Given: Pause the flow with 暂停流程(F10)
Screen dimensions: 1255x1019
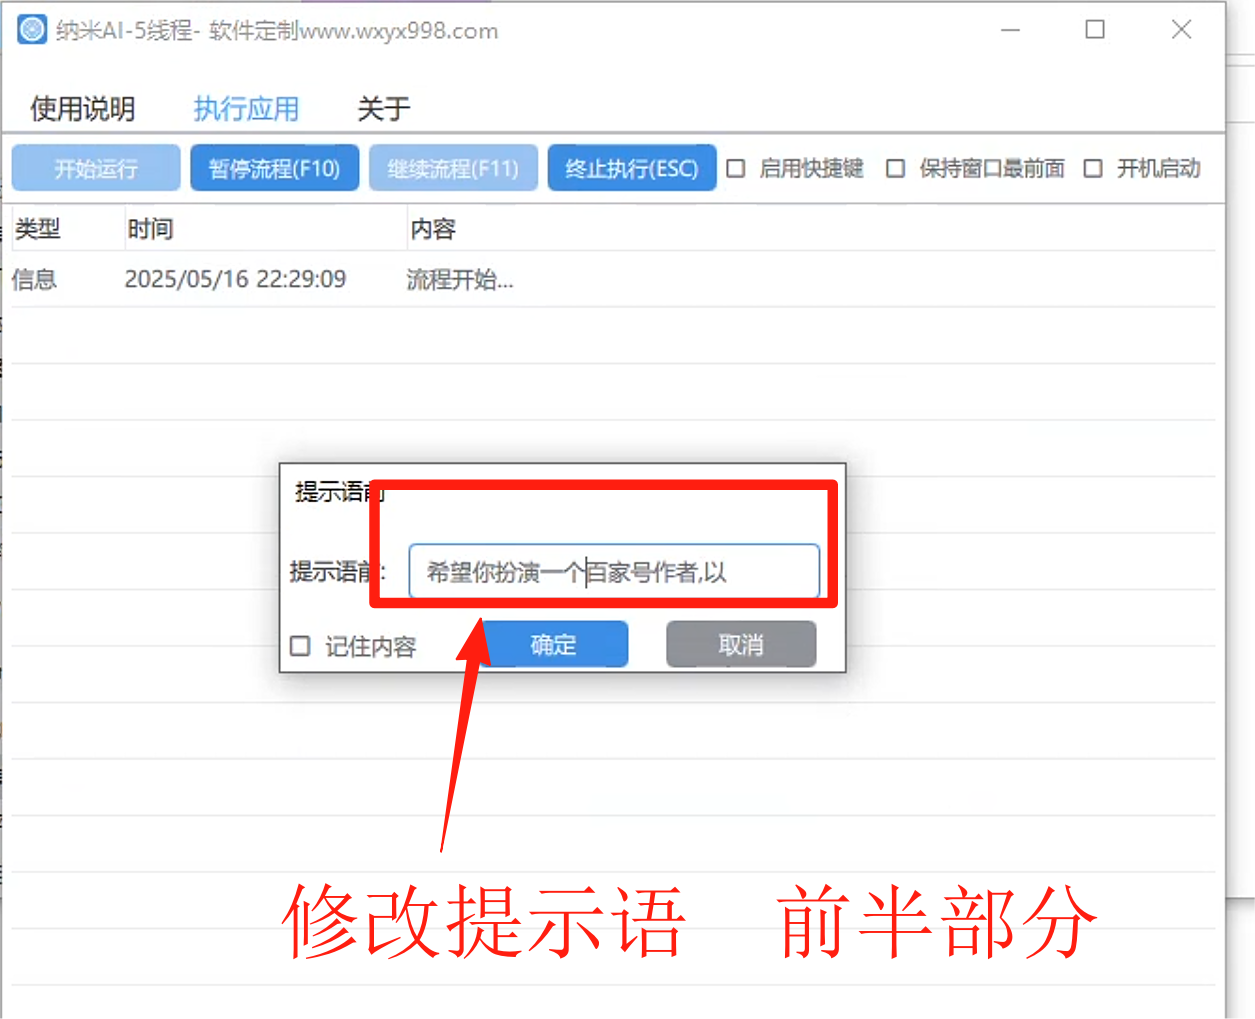Looking at the screenshot, I should [x=275, y=168].
